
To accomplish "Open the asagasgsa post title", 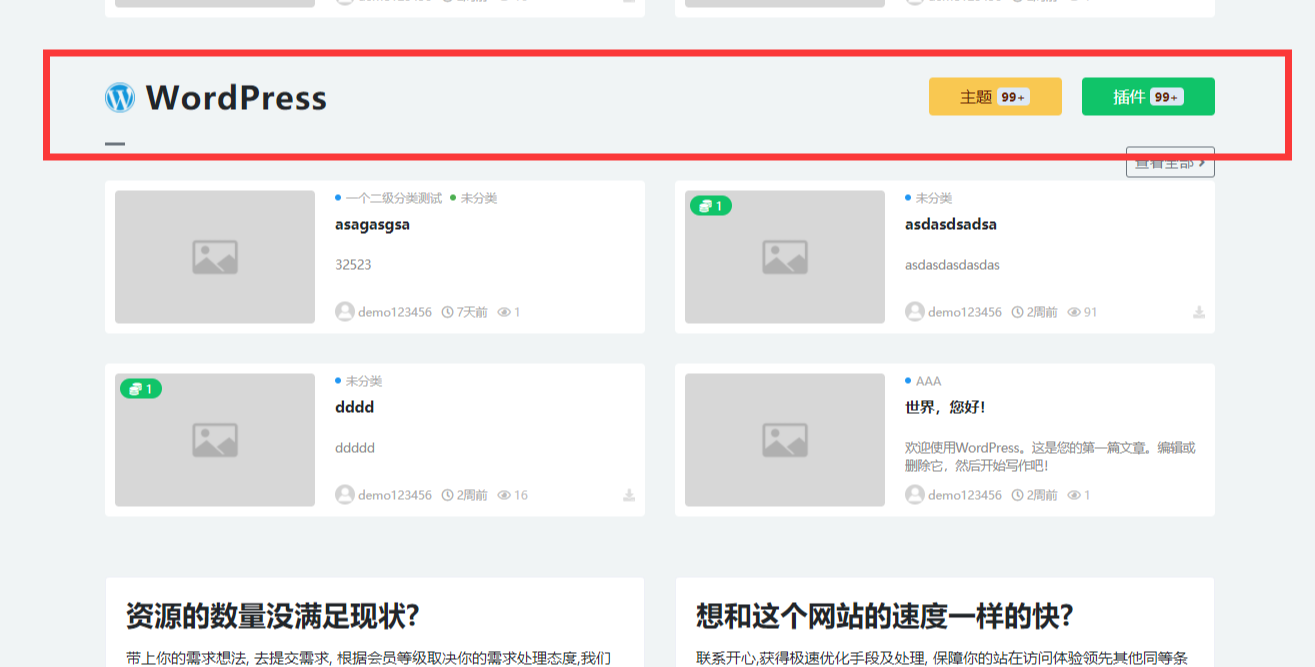I will (372, 225).
